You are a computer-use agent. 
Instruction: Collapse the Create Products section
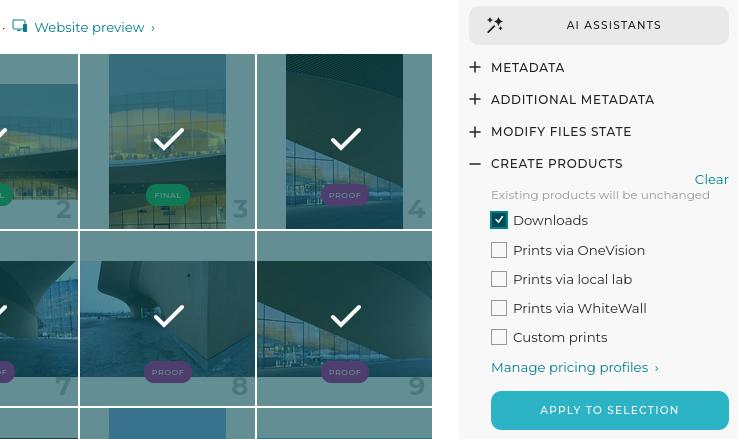click(475, 163)
